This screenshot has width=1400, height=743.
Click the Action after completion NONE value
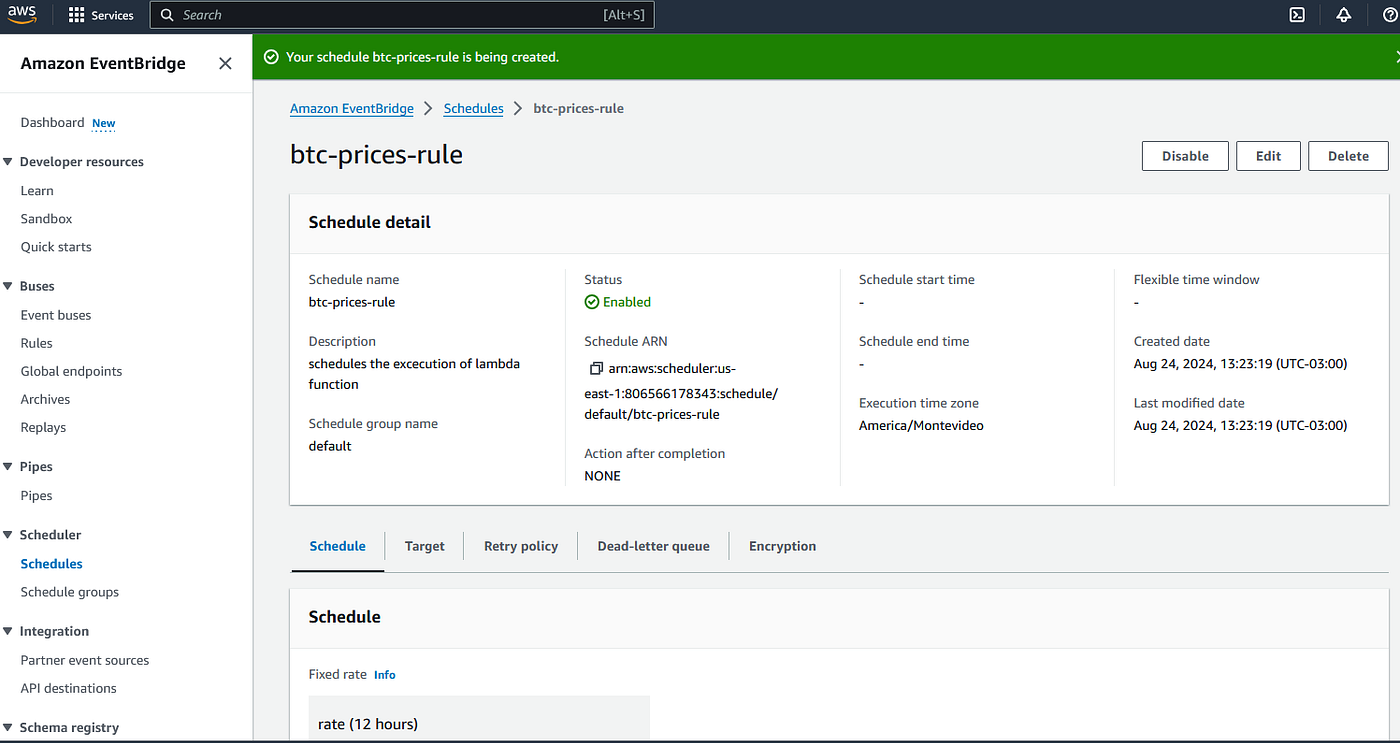[602, 476]
